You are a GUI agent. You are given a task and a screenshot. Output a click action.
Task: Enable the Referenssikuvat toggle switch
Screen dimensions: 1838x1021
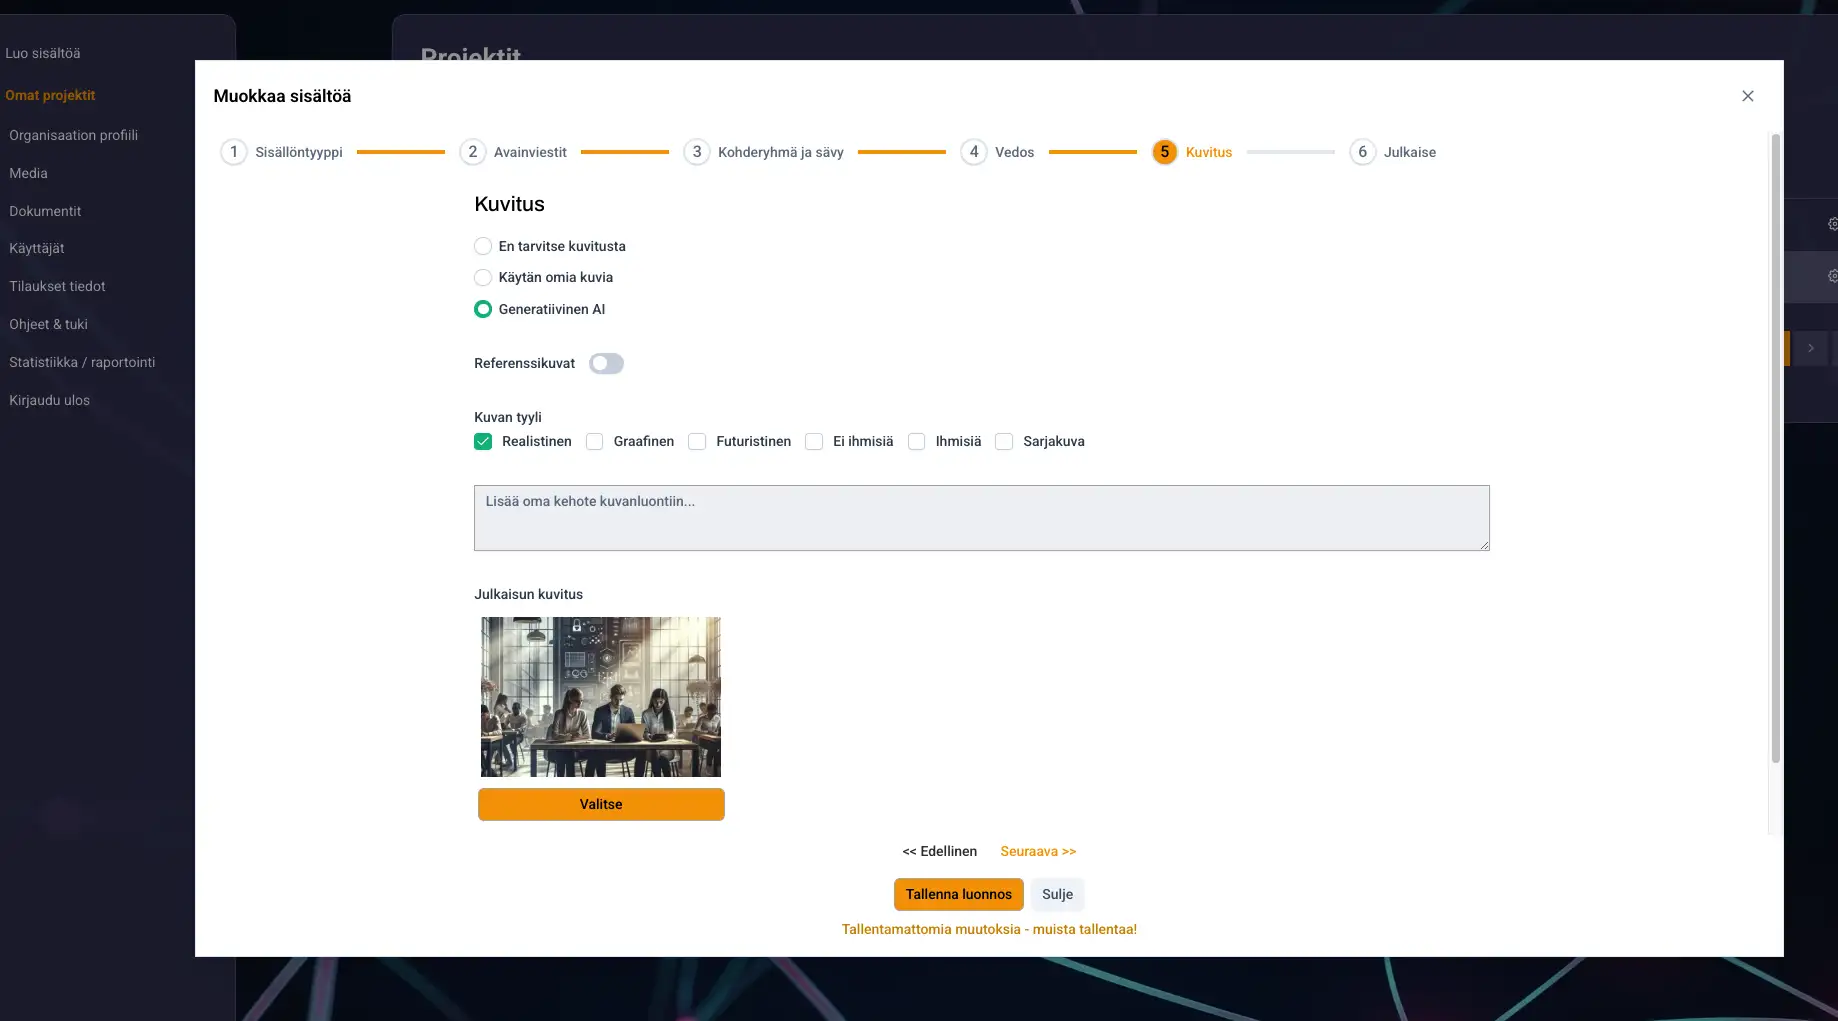point(606,364)
